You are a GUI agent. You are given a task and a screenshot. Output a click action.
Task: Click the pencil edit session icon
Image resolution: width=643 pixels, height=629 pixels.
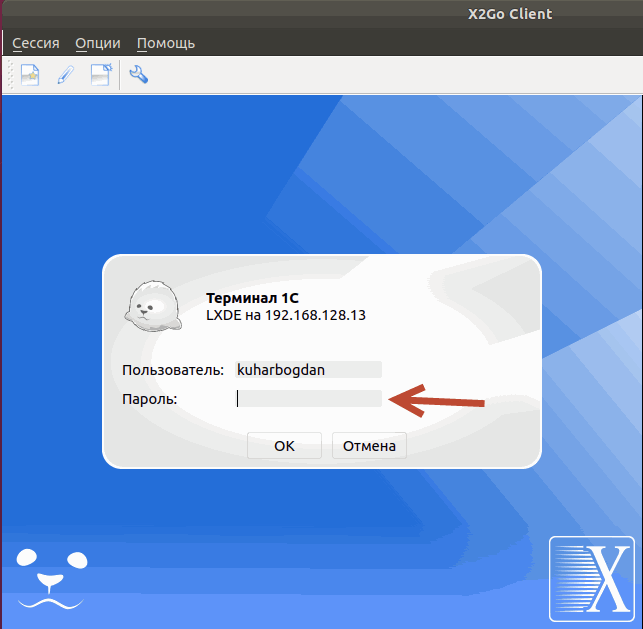coord(65,75)
